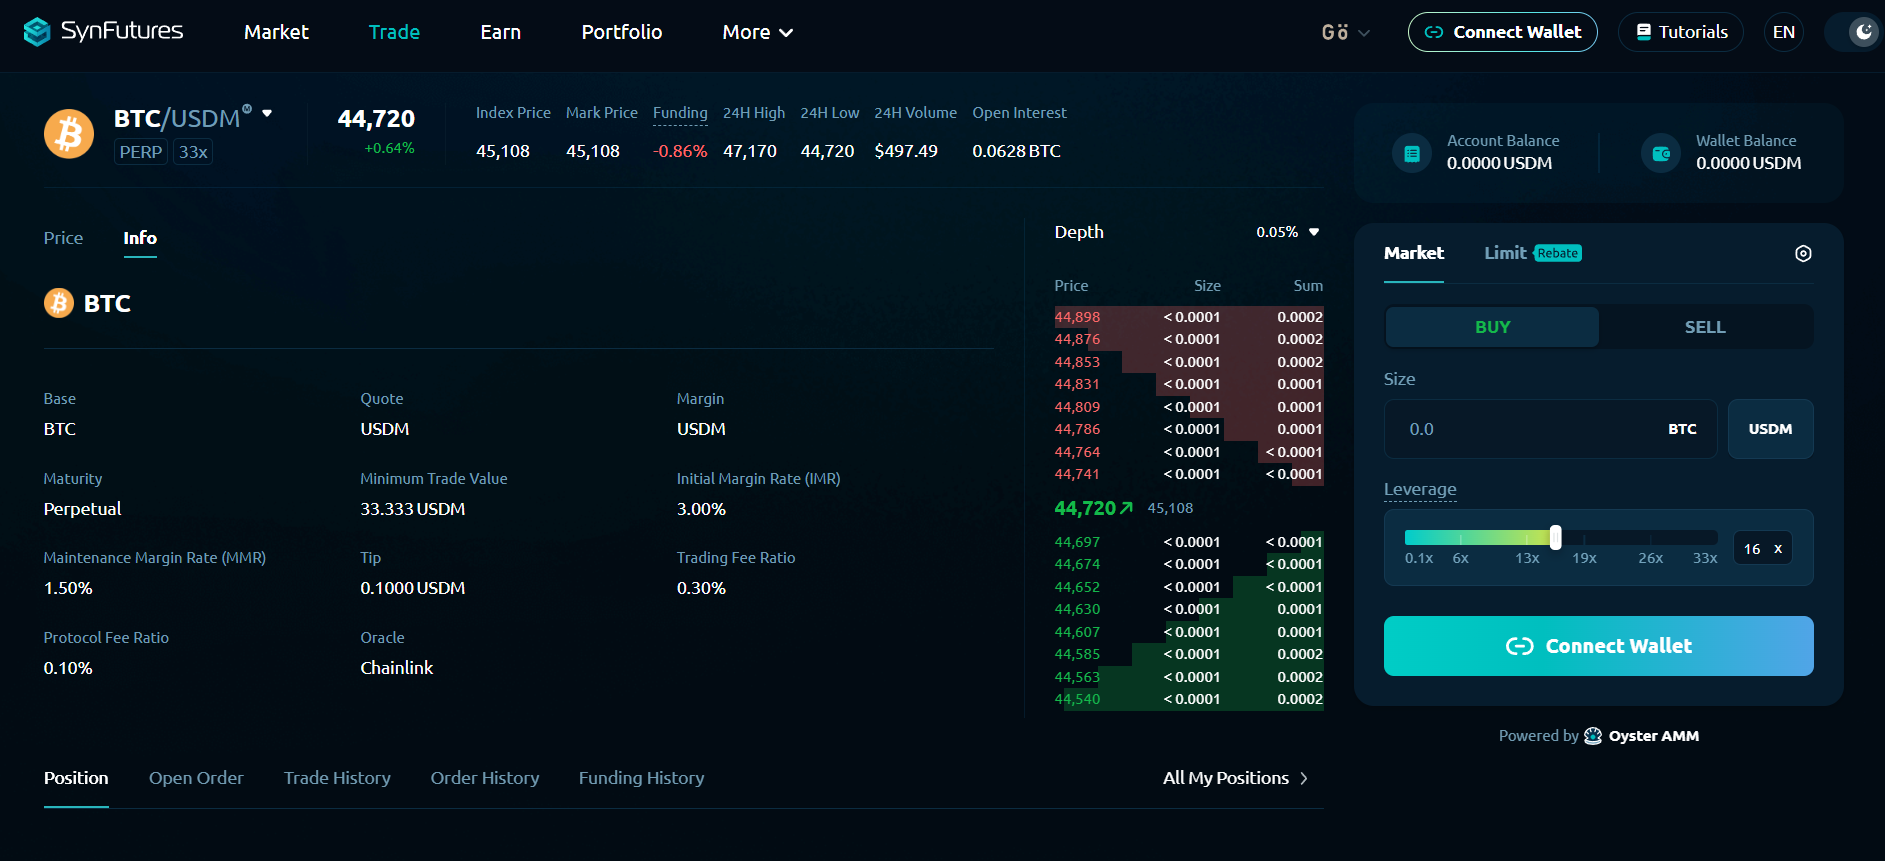The height and width of the screenshot is (861, 1885).
Task: Click bid price 44,540 in order book
Action: 1077,699
